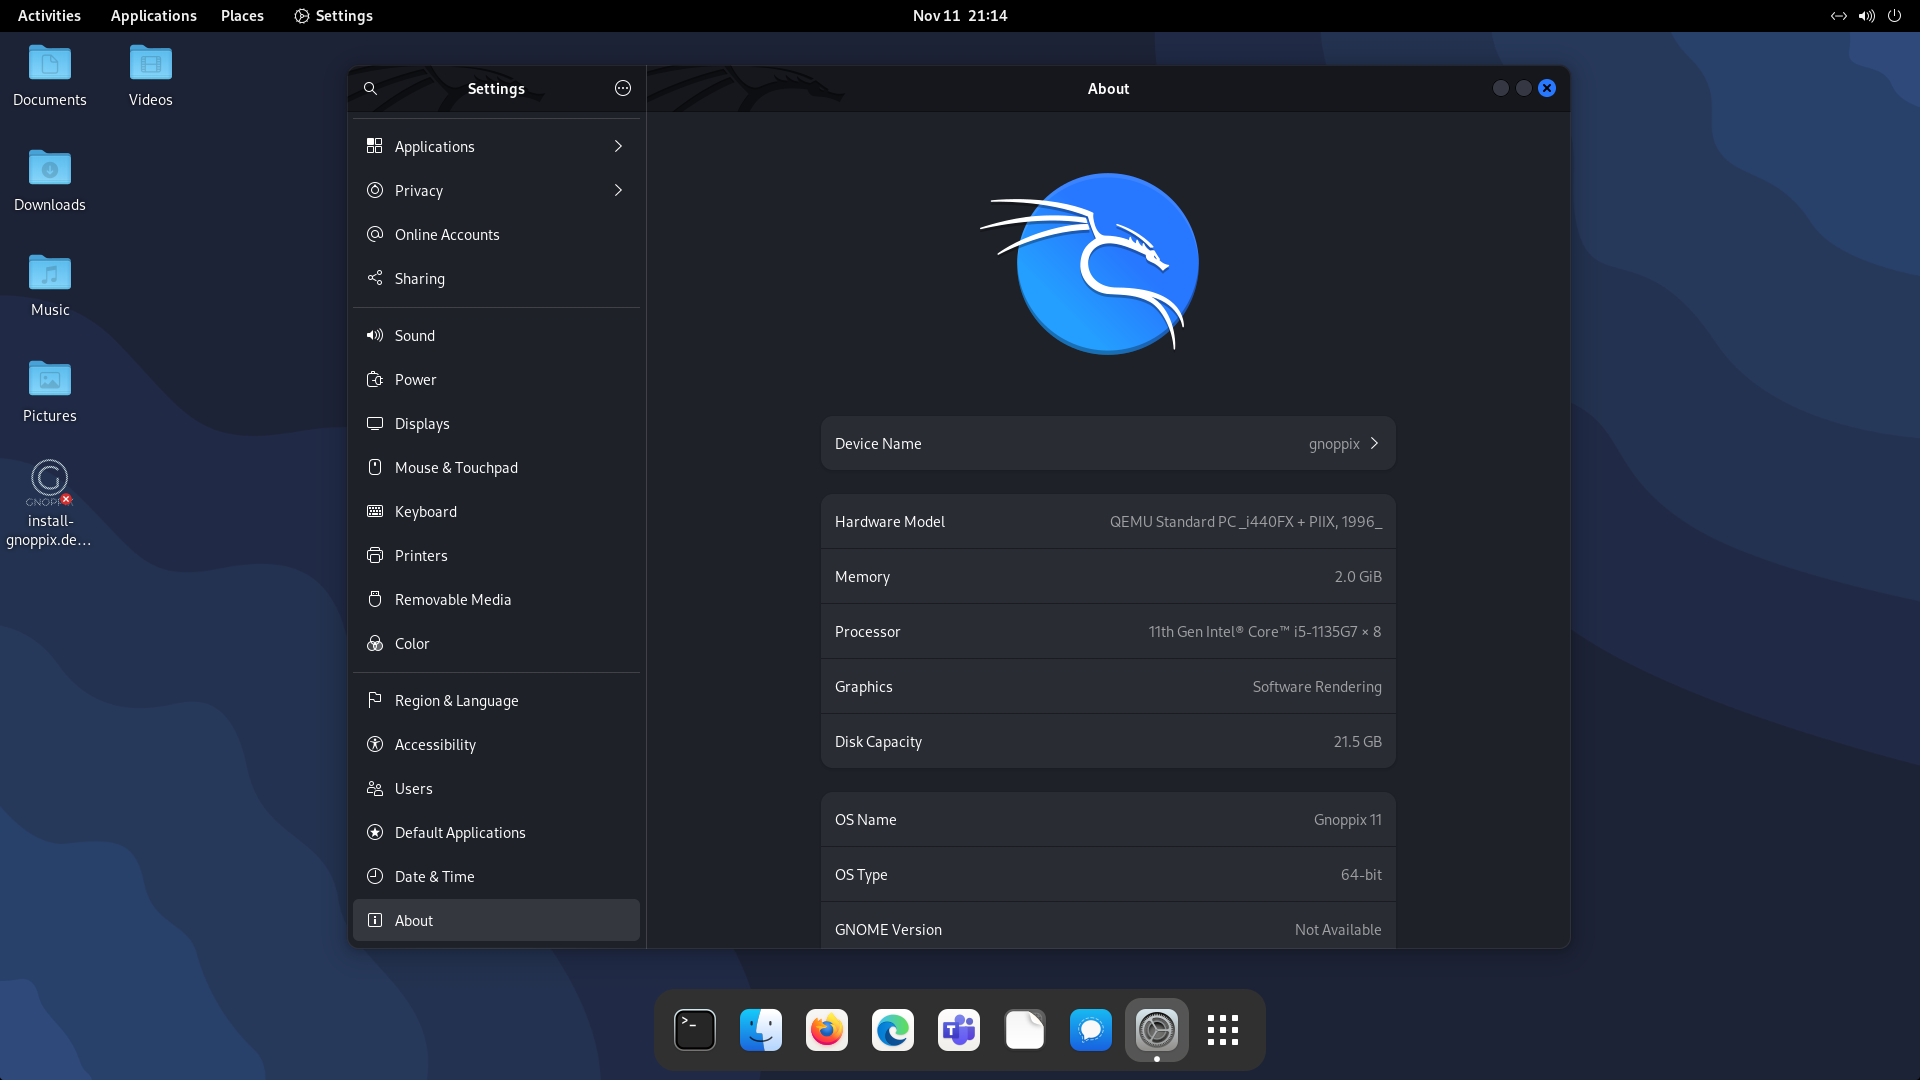This screenshot has height=1080, width=1920.
Task: Select the Downloads desktop folder
Action: click(50, 181)
